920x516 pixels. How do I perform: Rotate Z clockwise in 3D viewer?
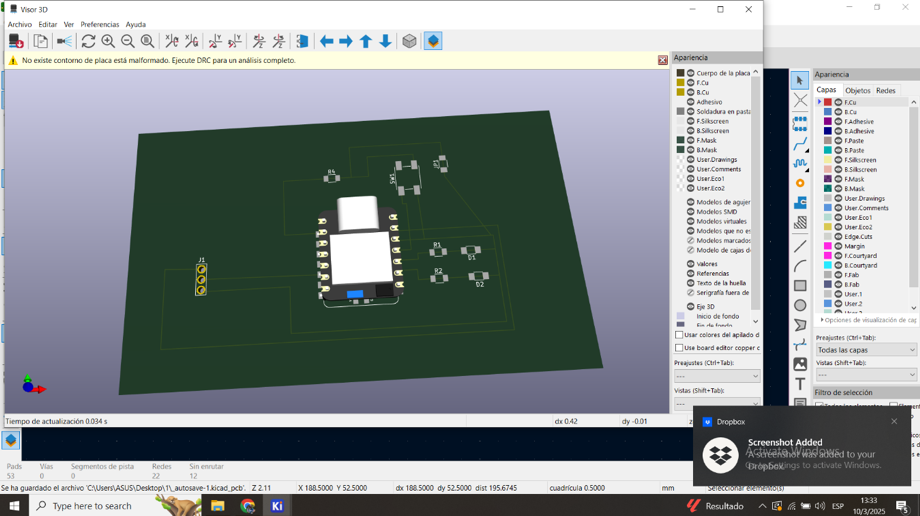[x=259, y=41]
